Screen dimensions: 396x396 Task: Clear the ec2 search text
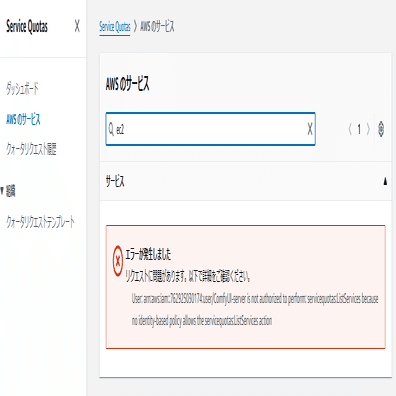tap(310, 129)
